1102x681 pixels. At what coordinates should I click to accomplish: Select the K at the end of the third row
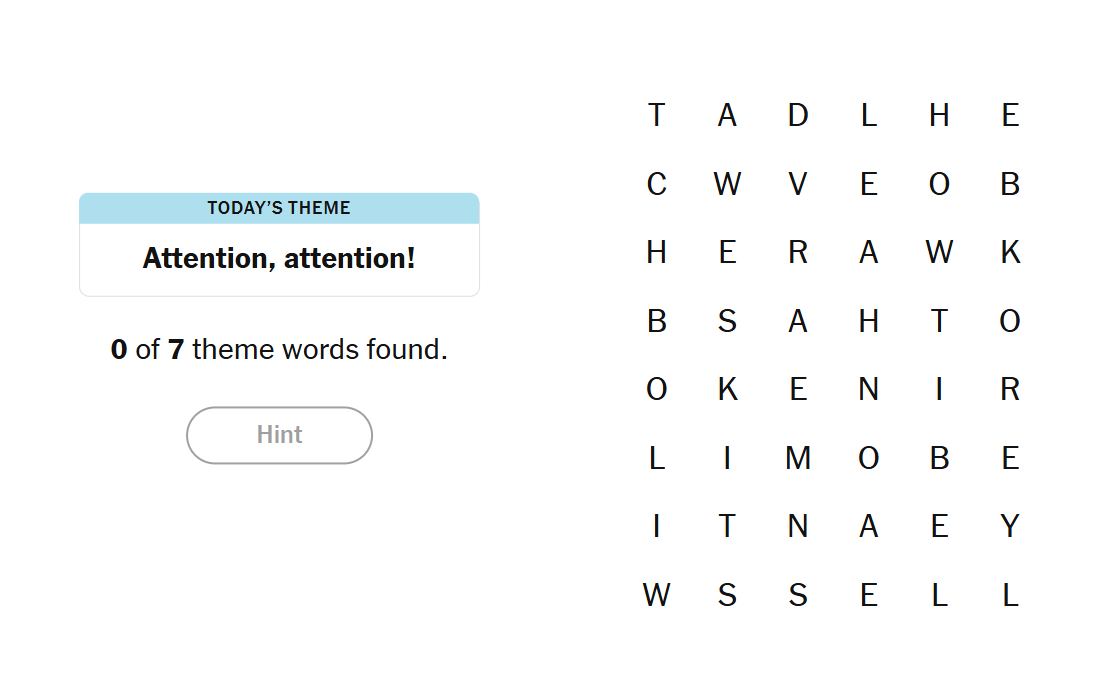click(1010, 252)
